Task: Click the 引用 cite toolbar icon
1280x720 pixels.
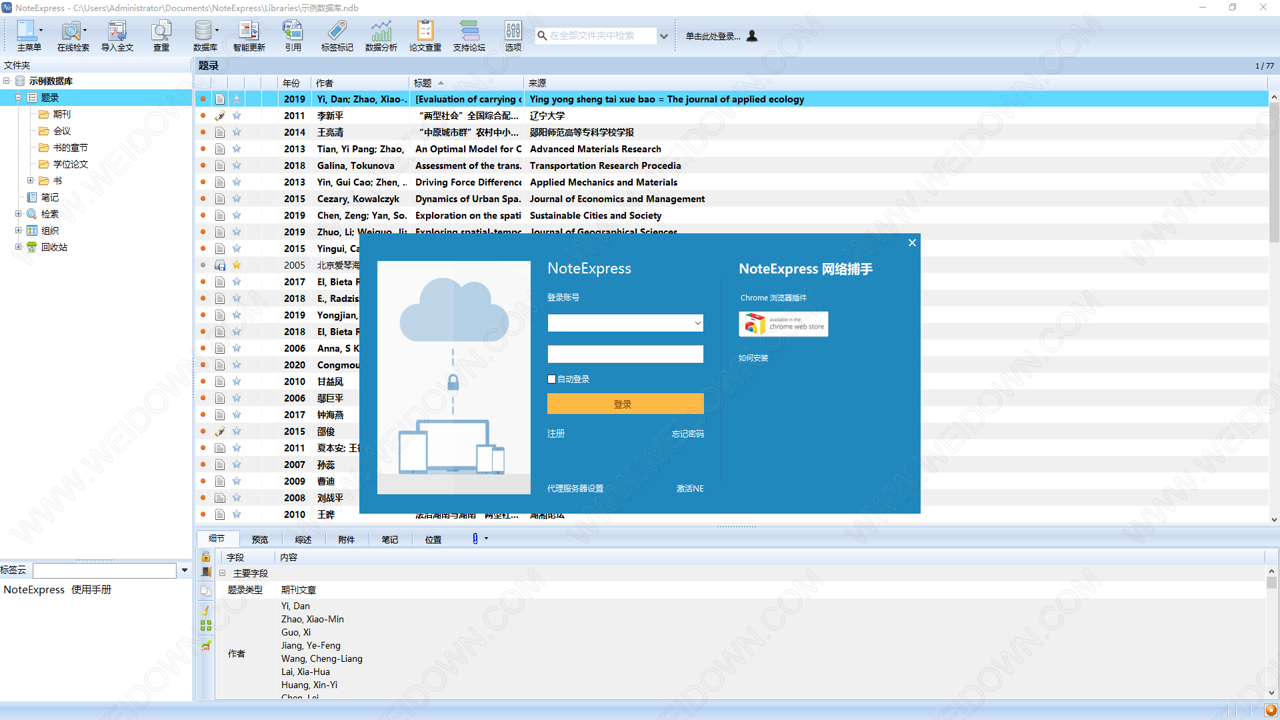Action: [293, 35]
